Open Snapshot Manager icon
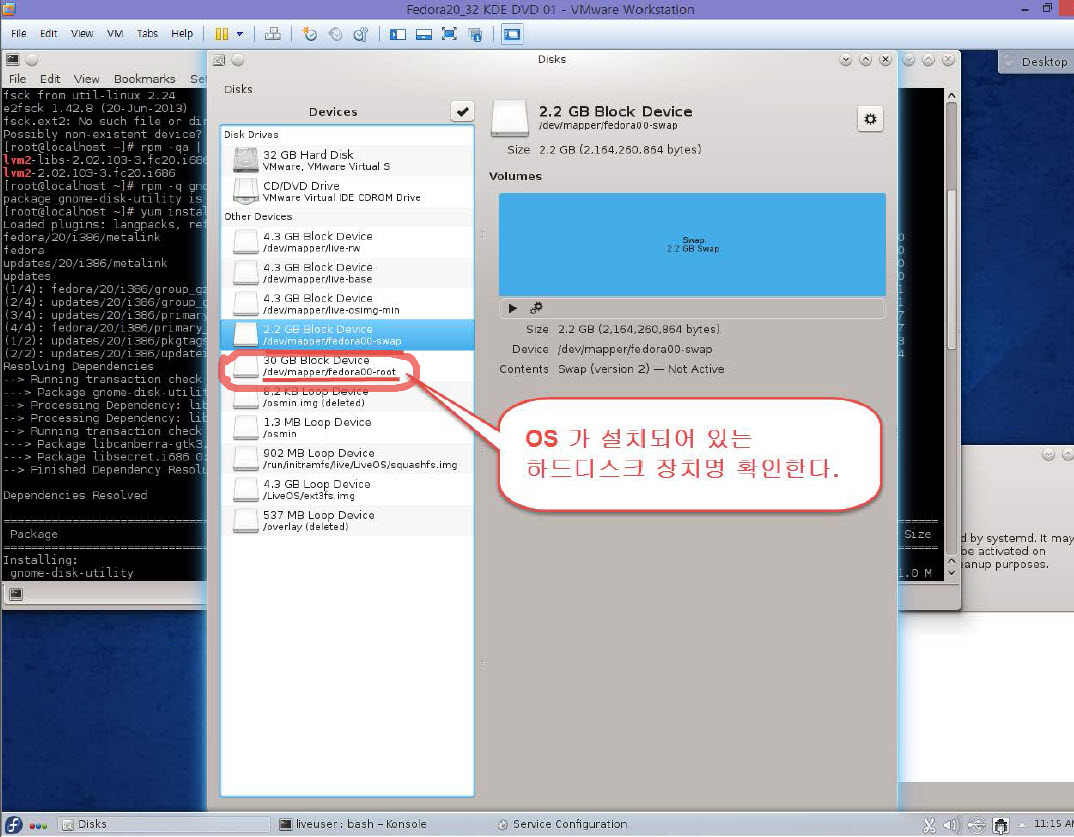The image size is (1074, 837). [x=361, y=34]
